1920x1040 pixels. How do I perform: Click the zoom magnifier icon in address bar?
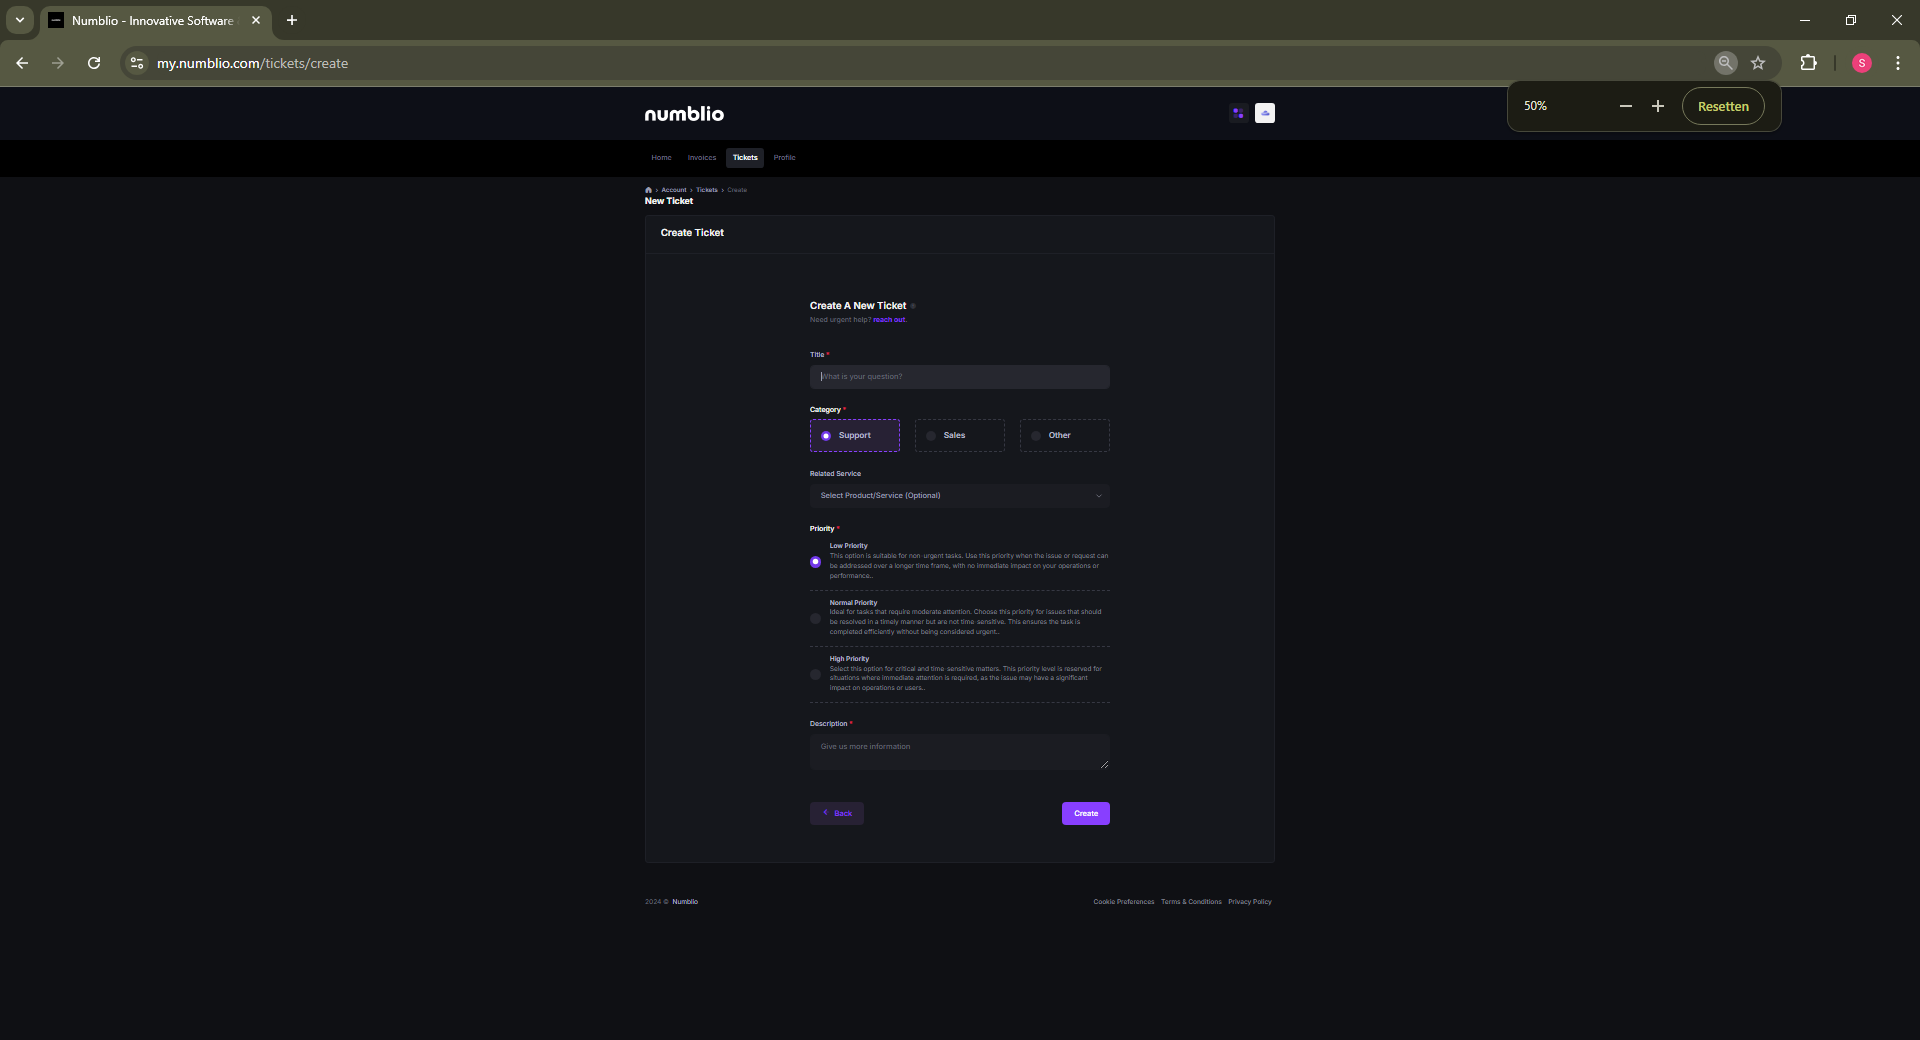pos(1725,63)
